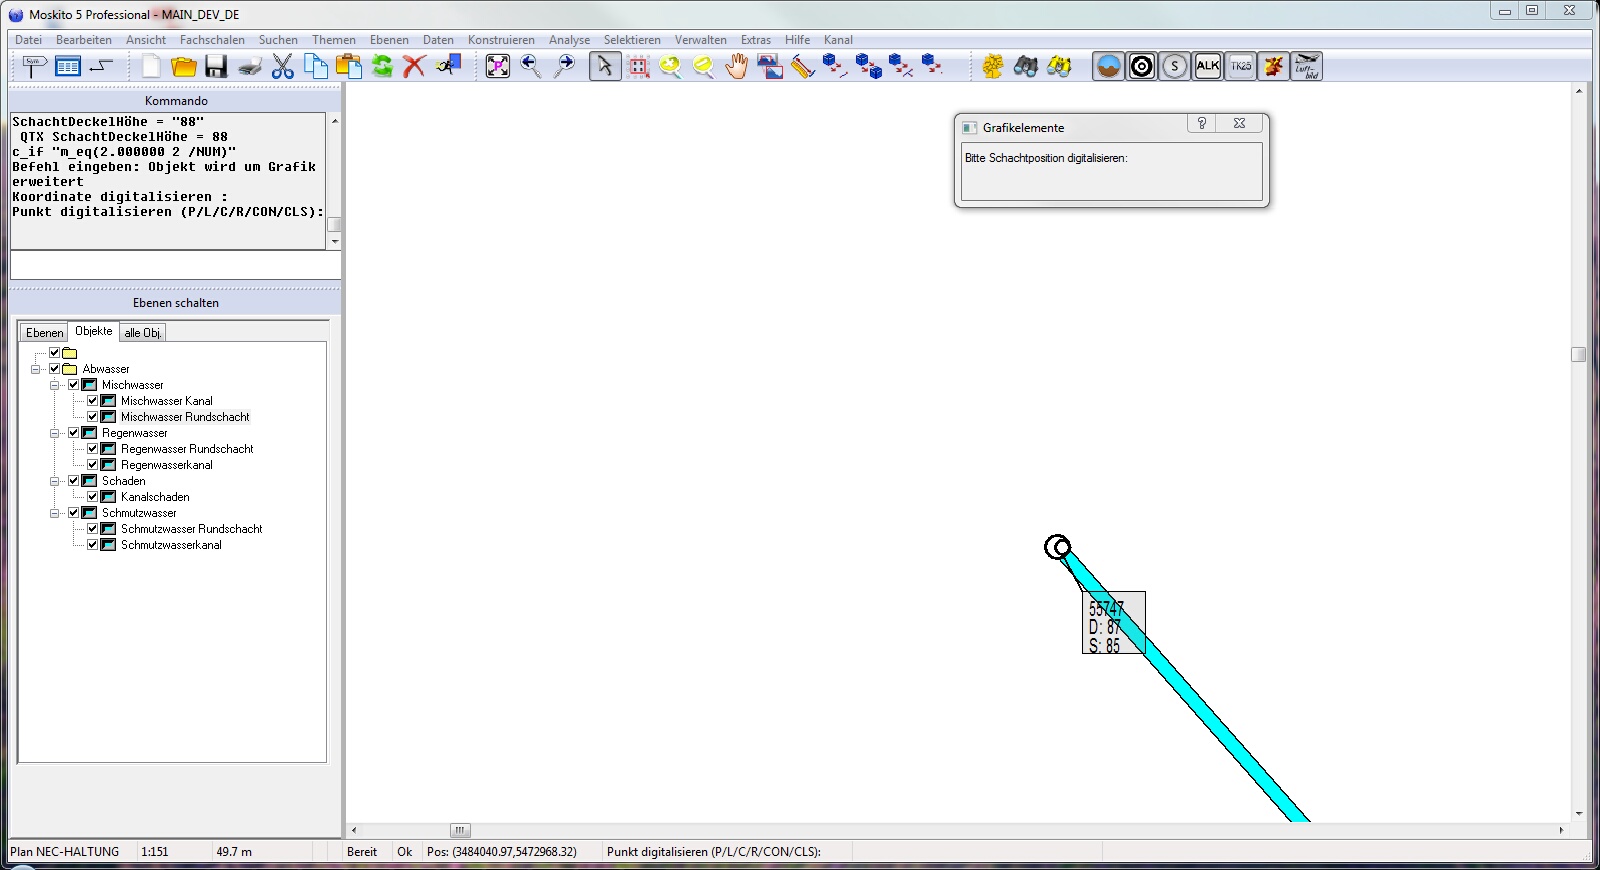Toggle the Kanalschaden layer checkbox
Viewport: 1600px width, 870px height.
(93, 497)
